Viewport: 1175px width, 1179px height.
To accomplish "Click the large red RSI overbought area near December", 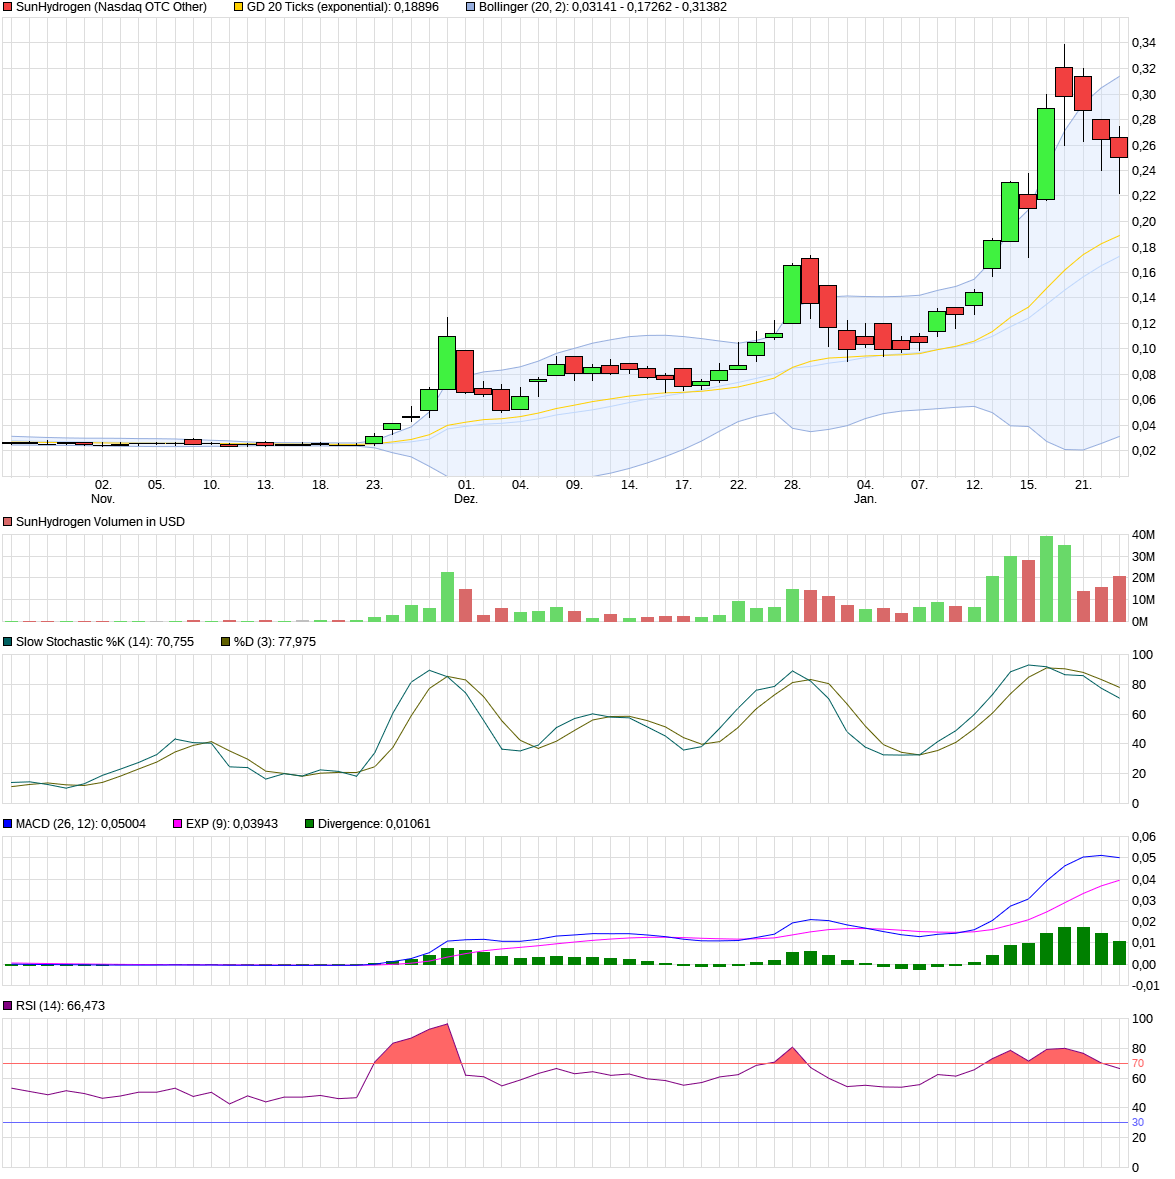I will [x=425, y=1047].
